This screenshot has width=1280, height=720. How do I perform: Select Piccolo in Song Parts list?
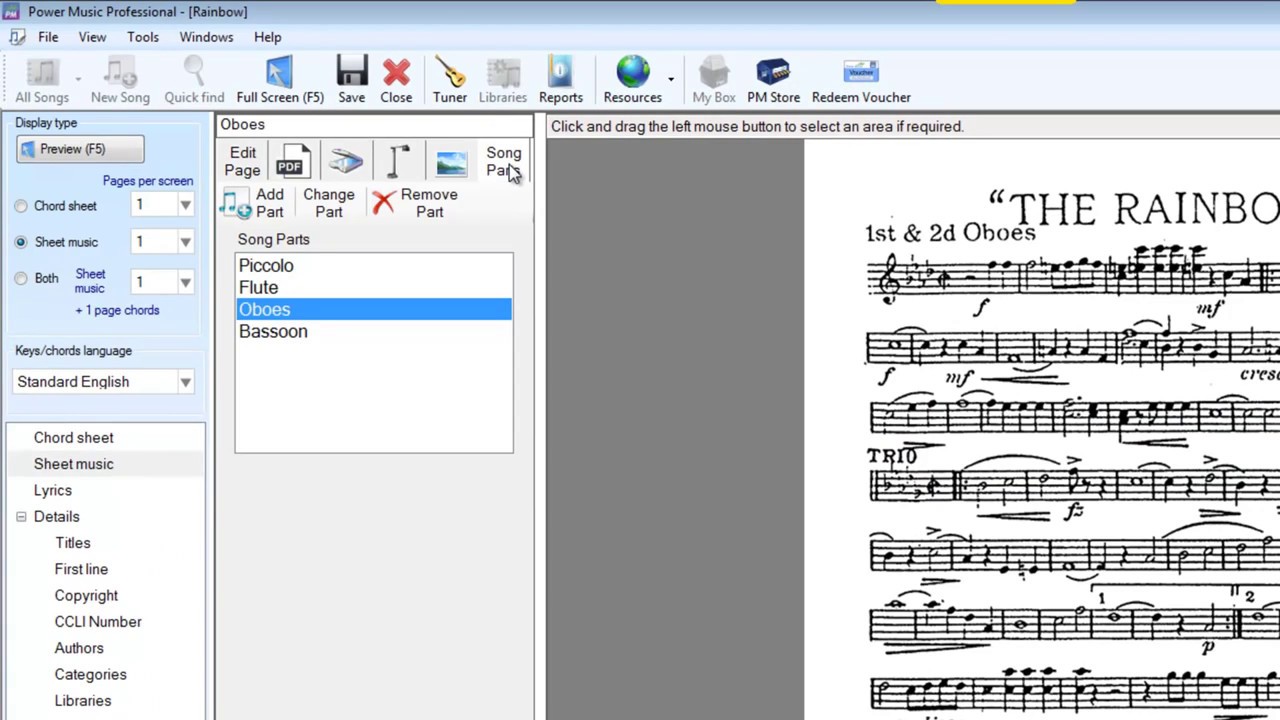374,266
